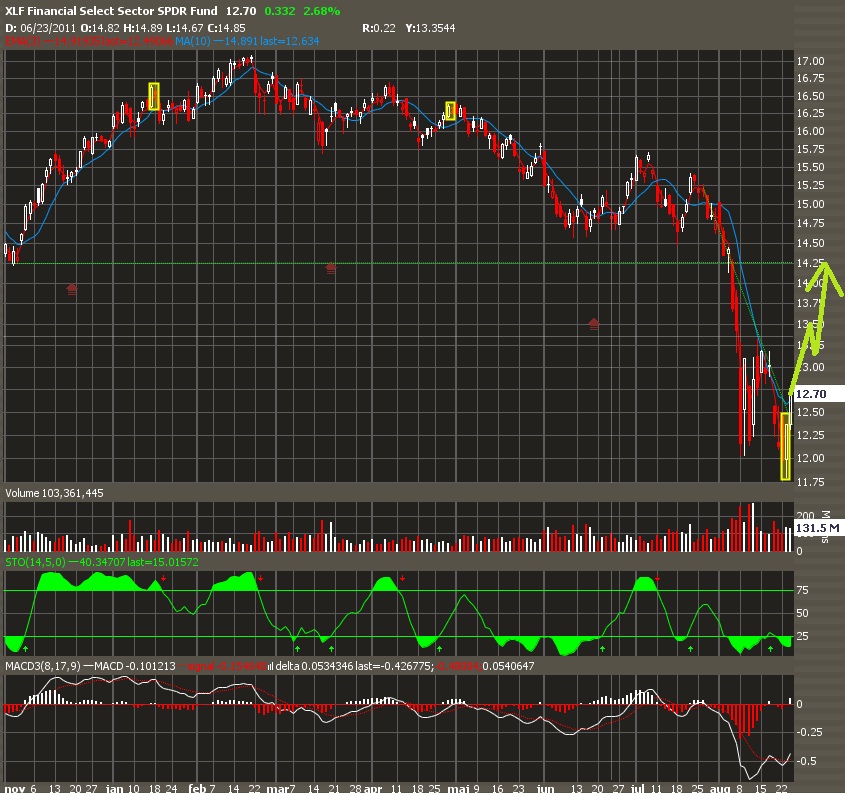Click the 17.00 price axis label
The height and width of the screenshot is (793, 845).
(811, 61)
